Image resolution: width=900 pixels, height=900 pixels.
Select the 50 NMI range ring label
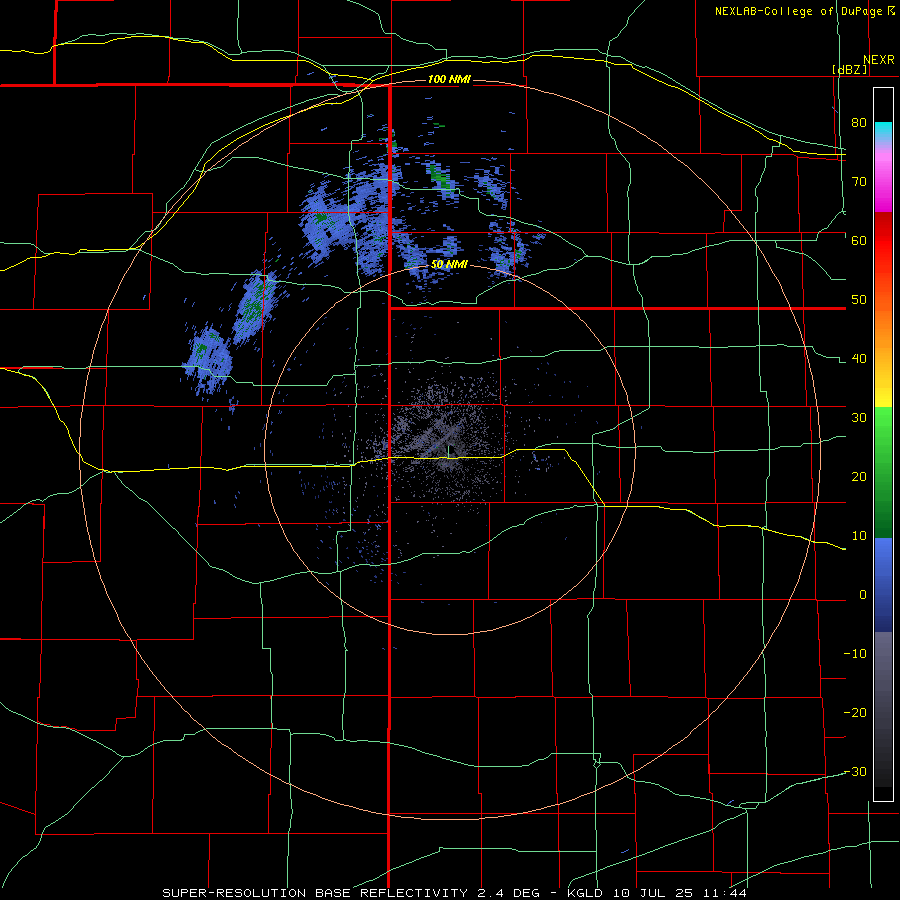click(449, 265)
